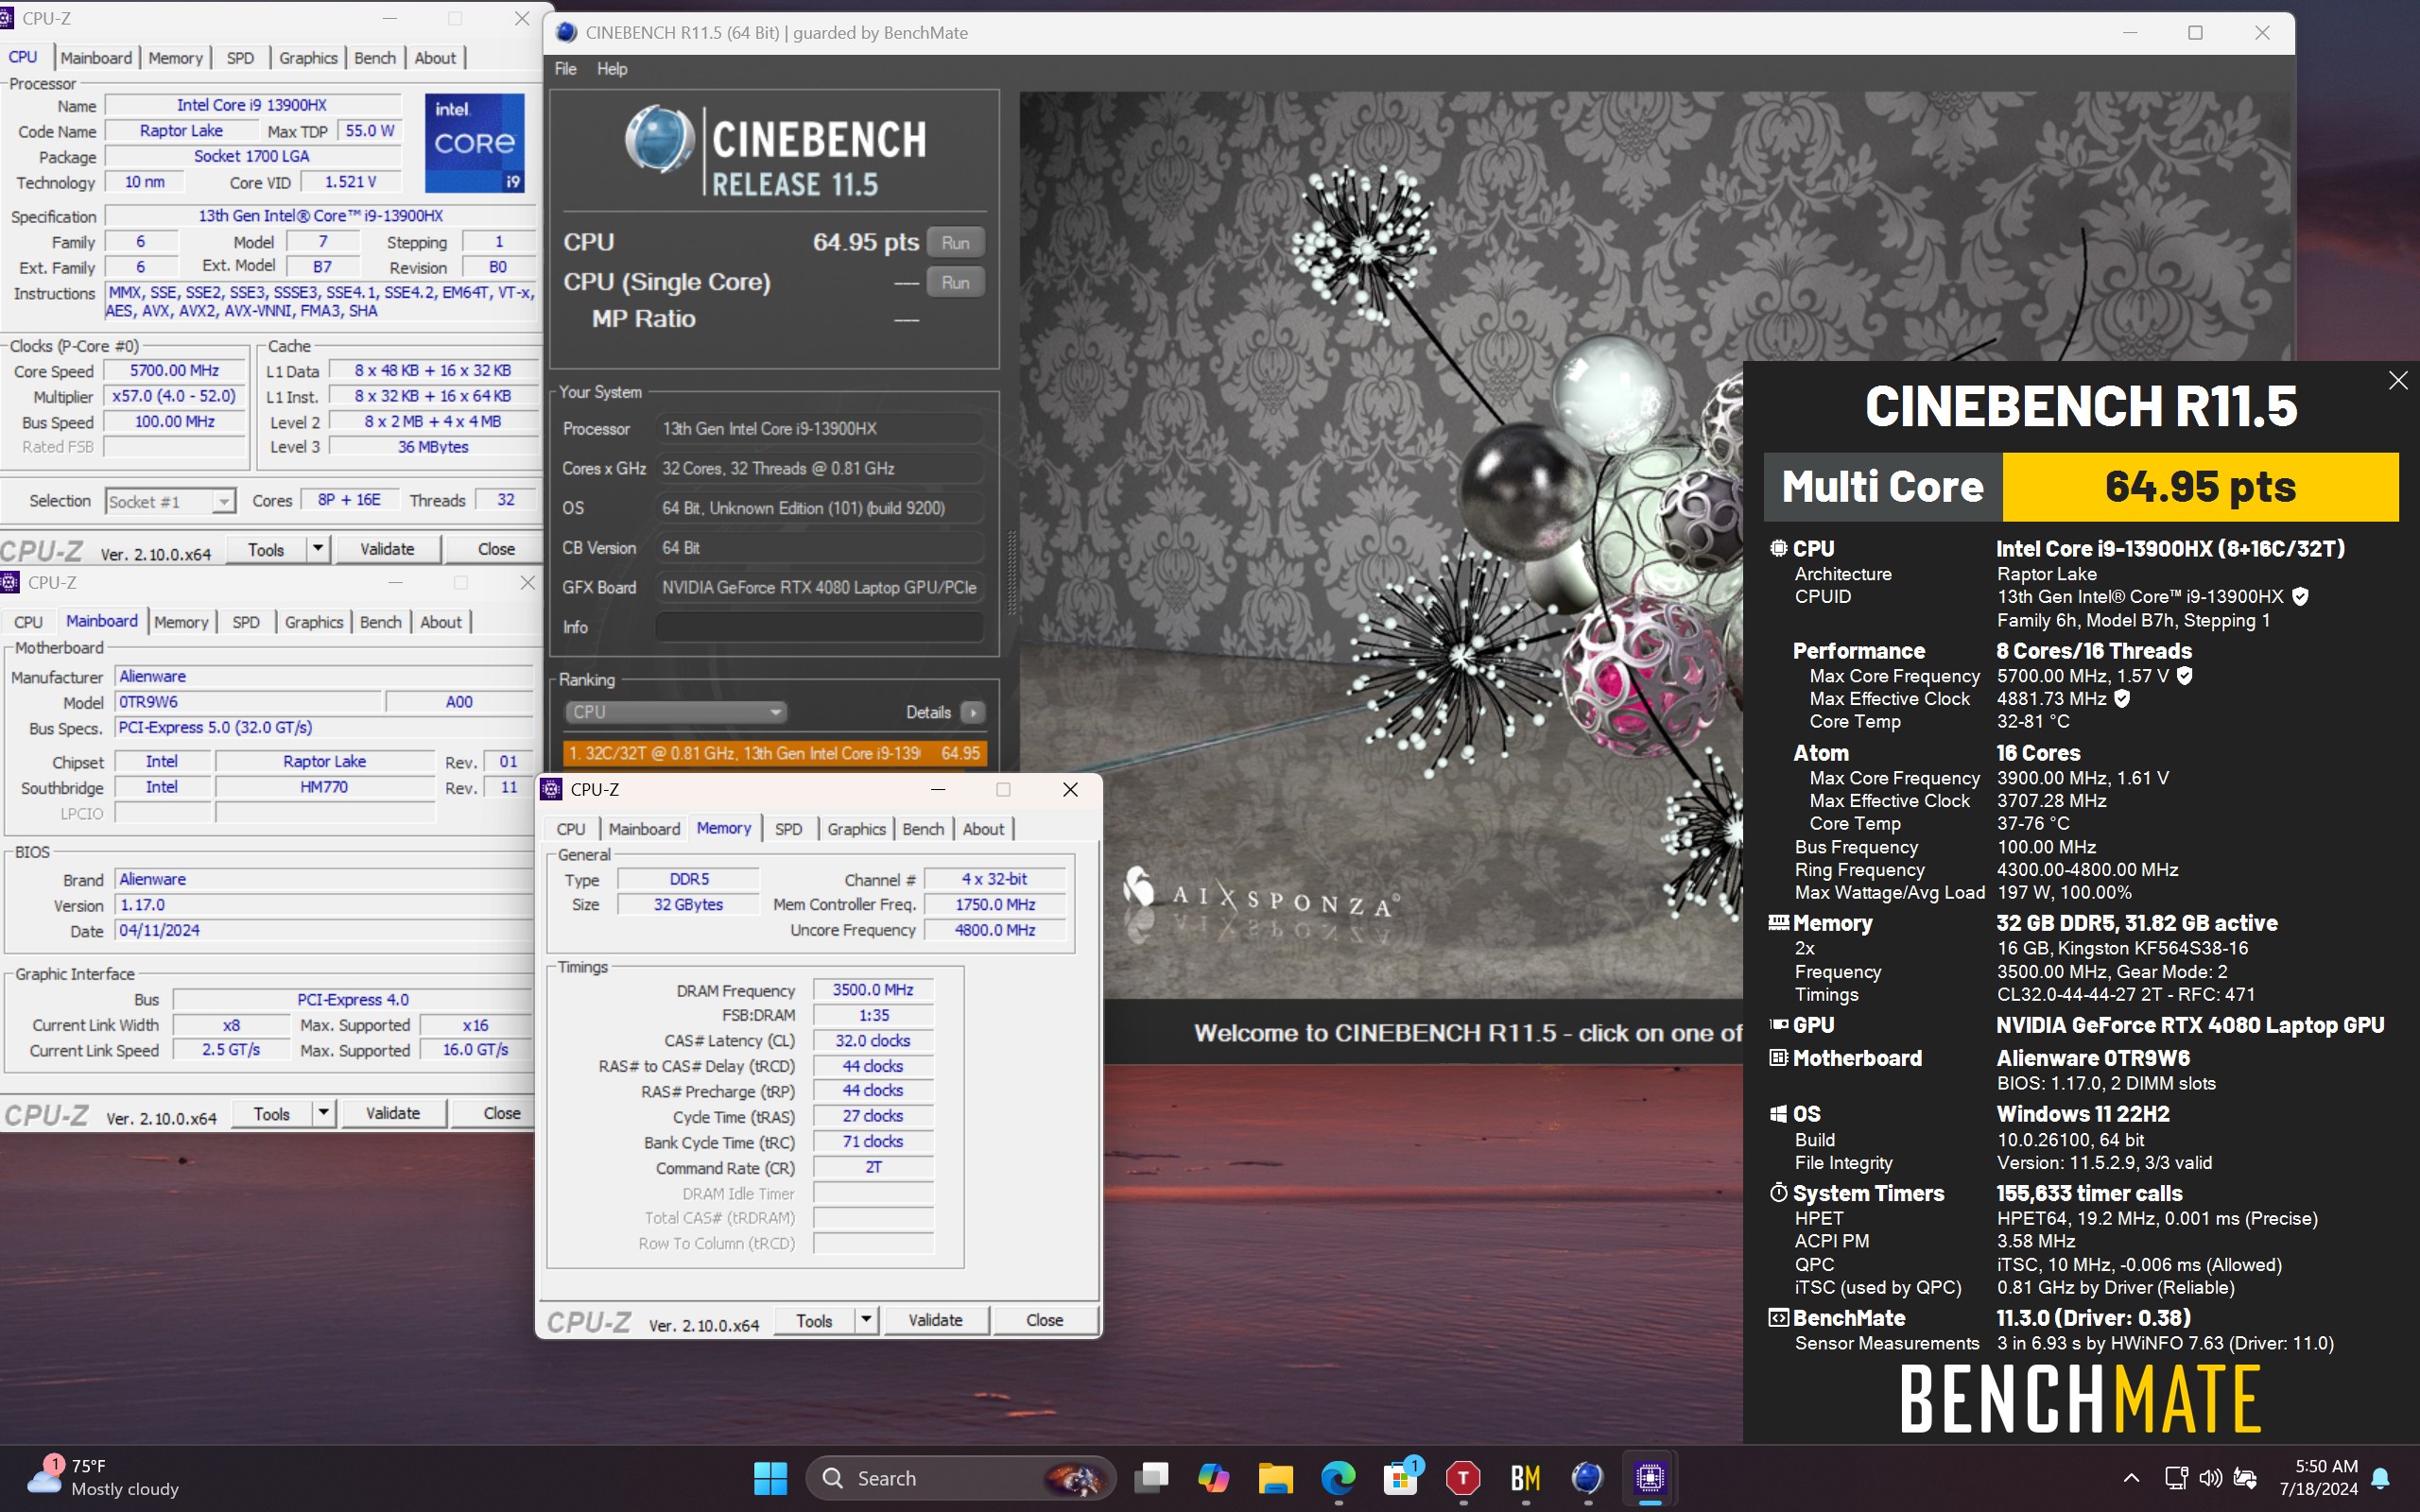Open the Cinebench File menu
The image size is (2420, 1512).
565,69
